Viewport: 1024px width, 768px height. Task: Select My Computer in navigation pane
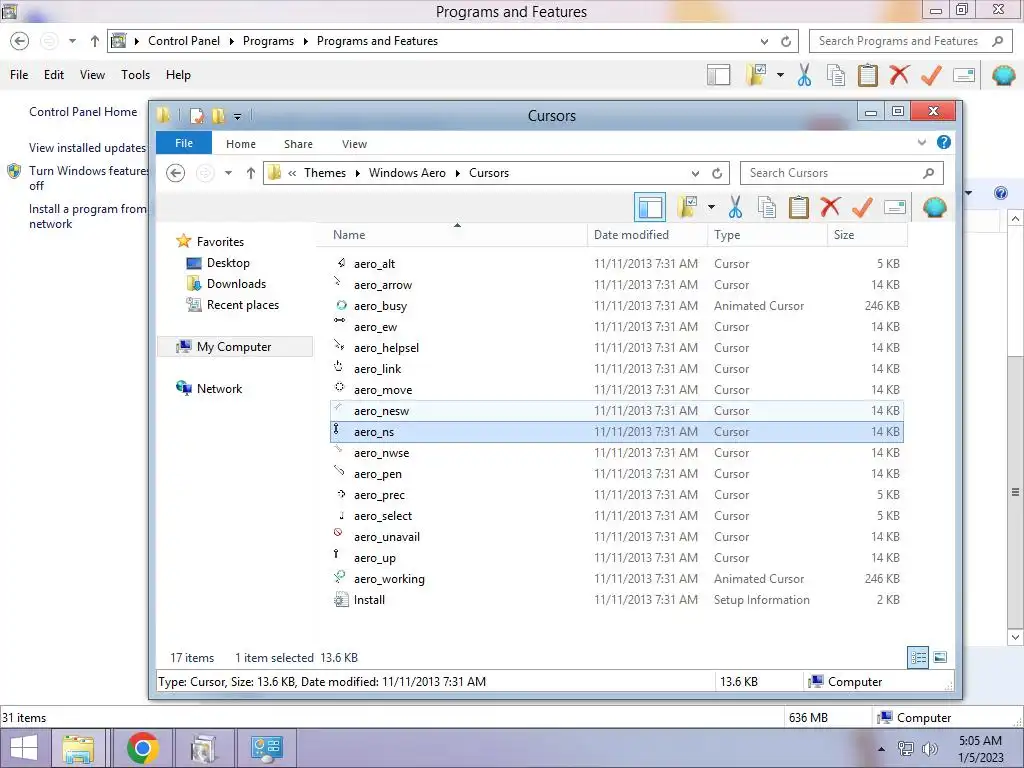(234, 347)
